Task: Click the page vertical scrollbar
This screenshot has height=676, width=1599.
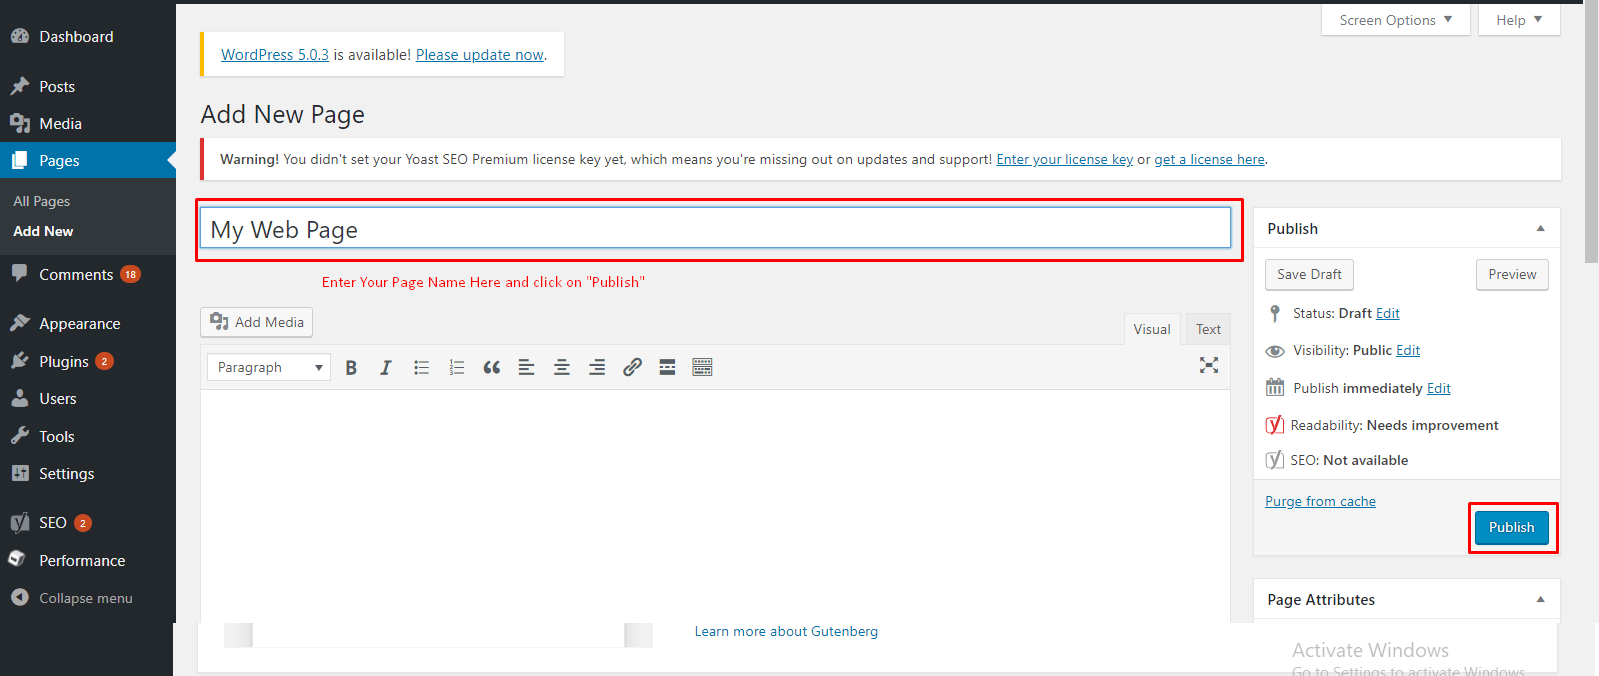Action: tap(1591, 131)
